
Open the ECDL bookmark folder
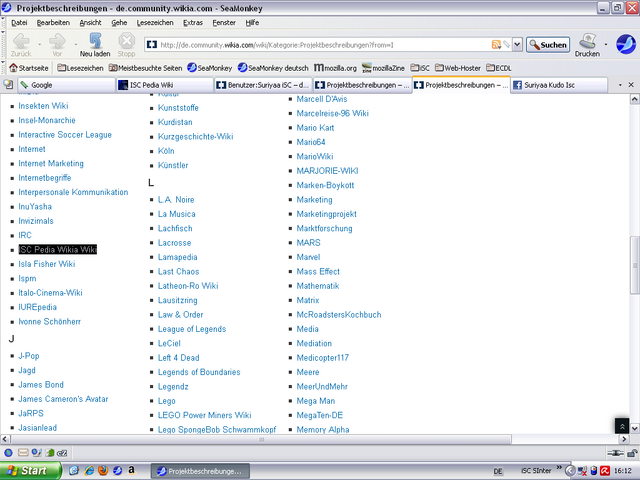pos(499,68)
